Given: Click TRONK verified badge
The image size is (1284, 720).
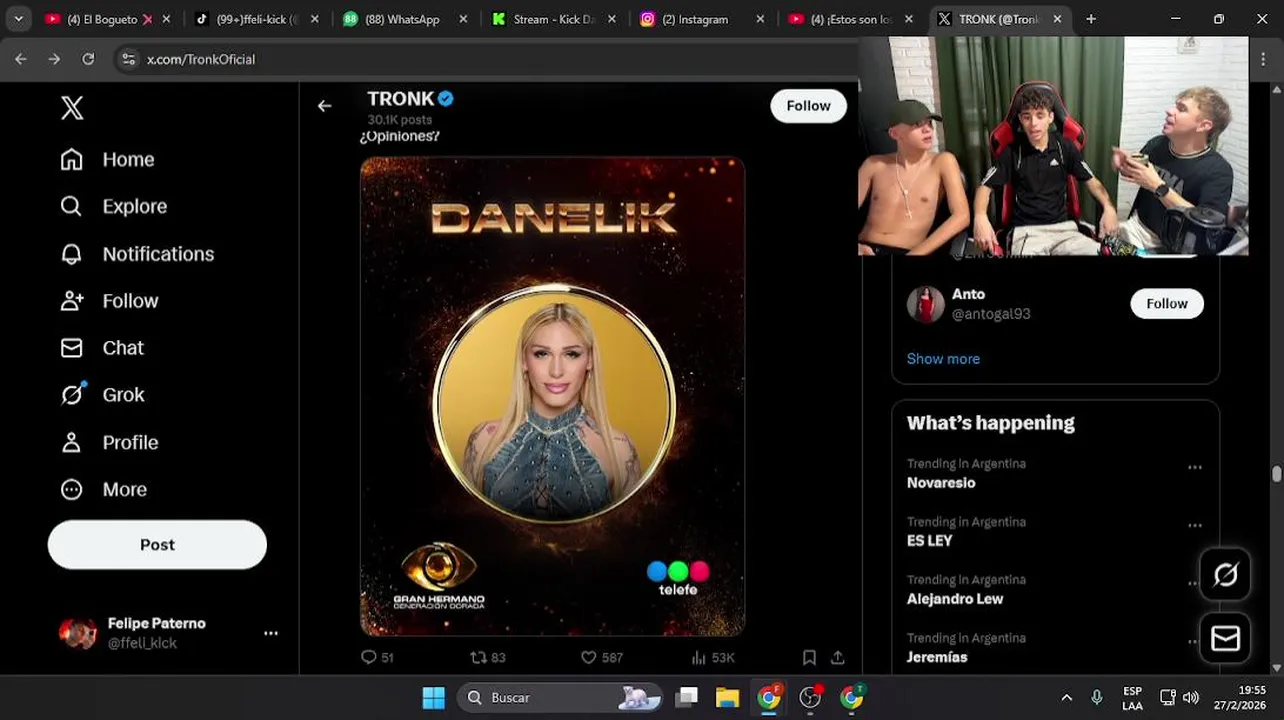Looking at the screenshot, I should pyautogui.click(x=446, y=99).
